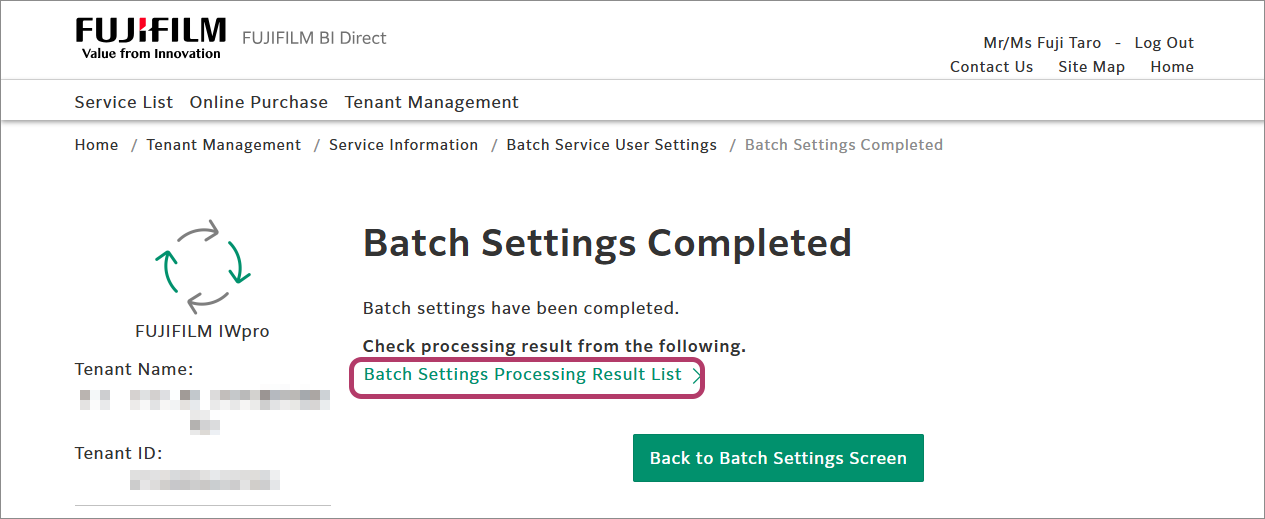Click the FUJIFILM logo
Screen dimensions: 1265x519
[150, 38]
